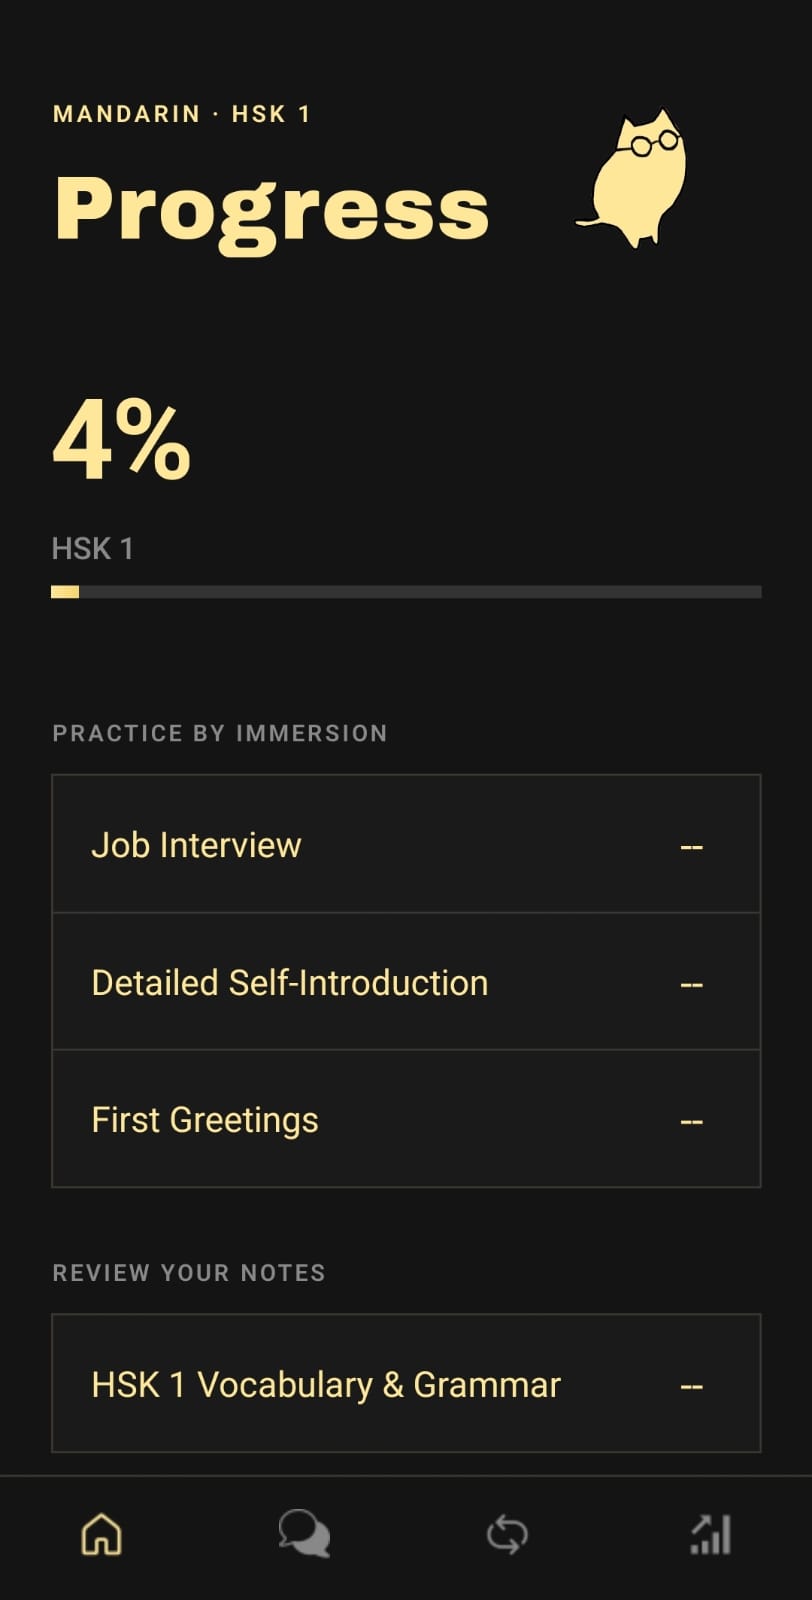Tap the dashes beside HSK 1 Vocabulary & Grammar
The height and width of the screenshot is (1600, 812).
pyautogui.click(x=692, y=1386)
